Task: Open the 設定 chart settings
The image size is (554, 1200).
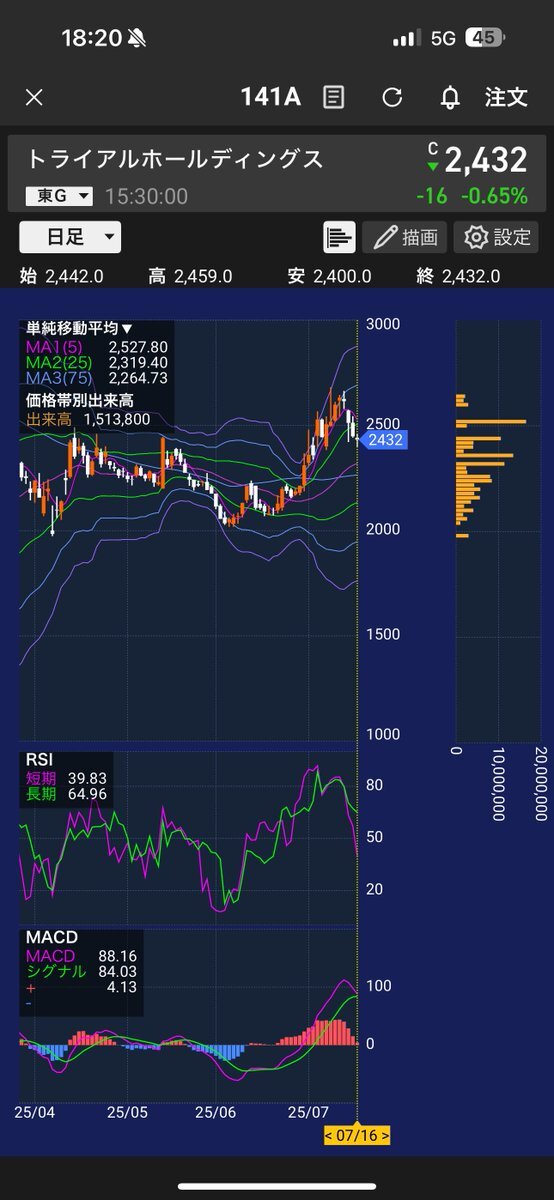Action: pyautogui.click(x=496, y=237)
